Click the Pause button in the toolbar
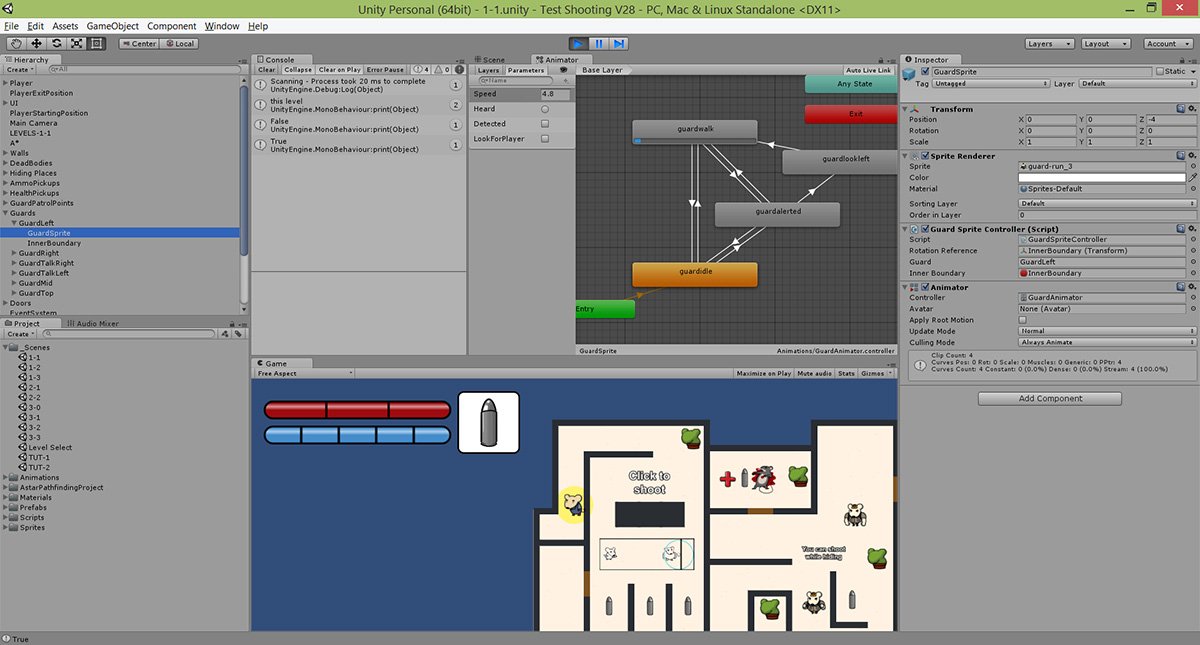Image resolution: width=1200 pixels, height=645 pixels. [x=601, y=43]
